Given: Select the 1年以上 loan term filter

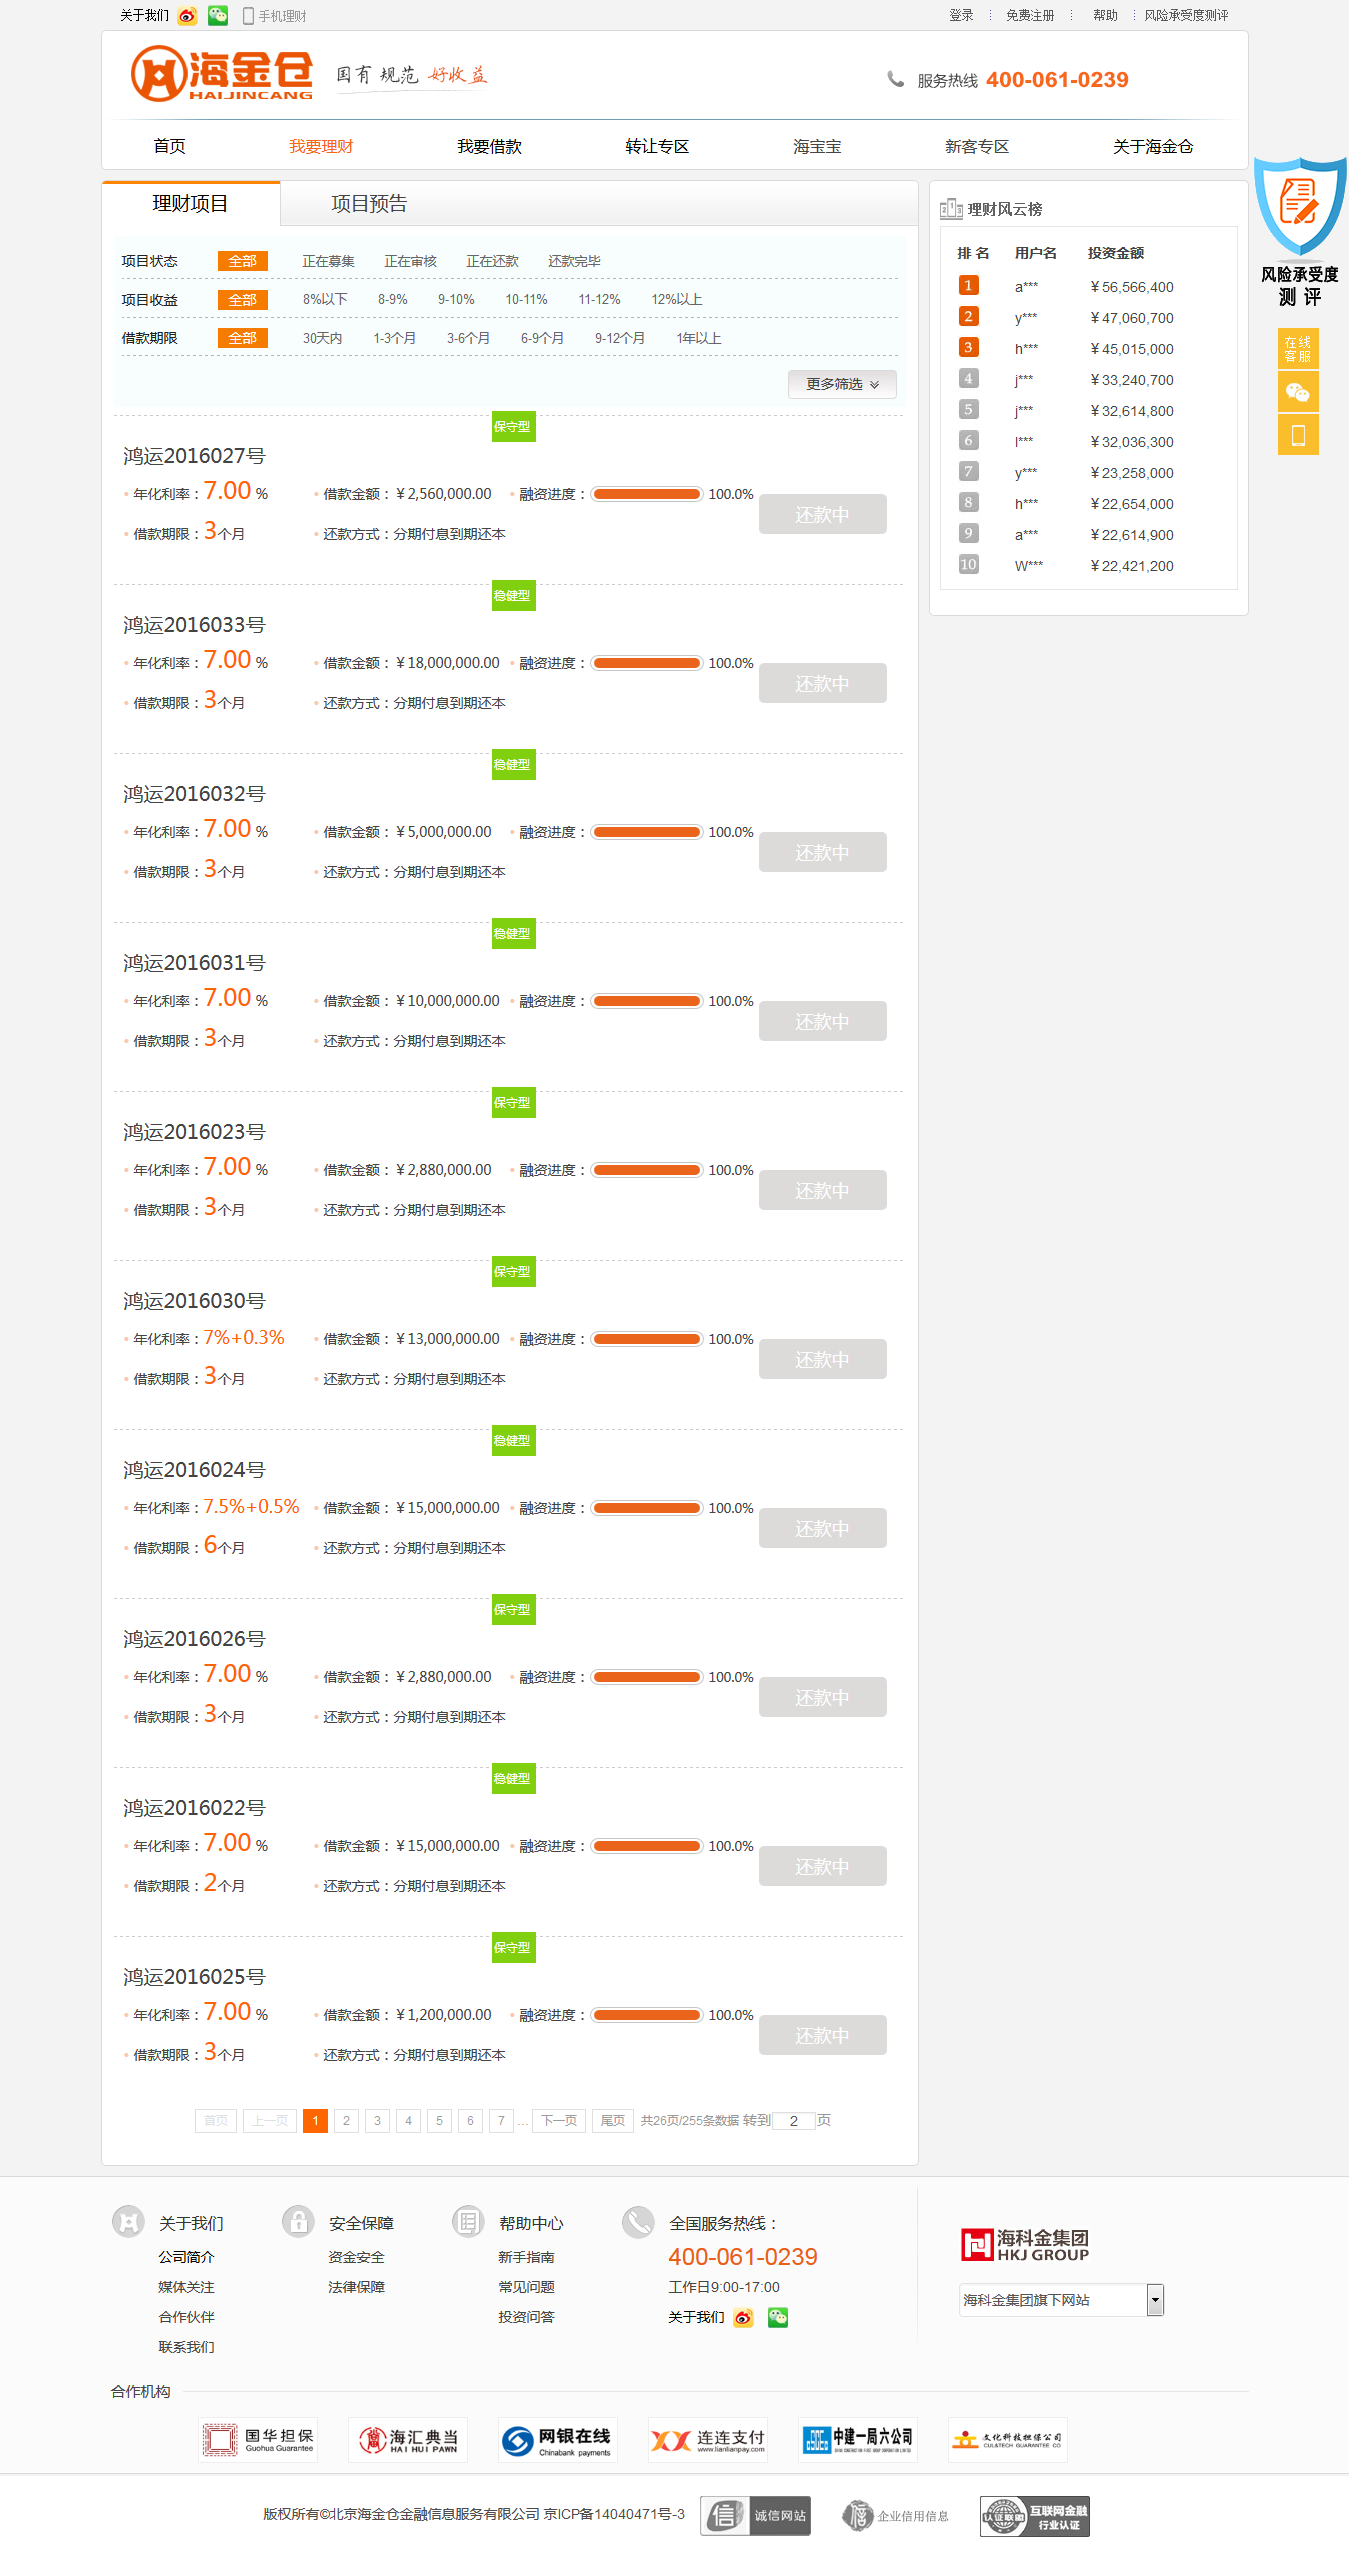Looking at the screenshot, I should point(698,339).
